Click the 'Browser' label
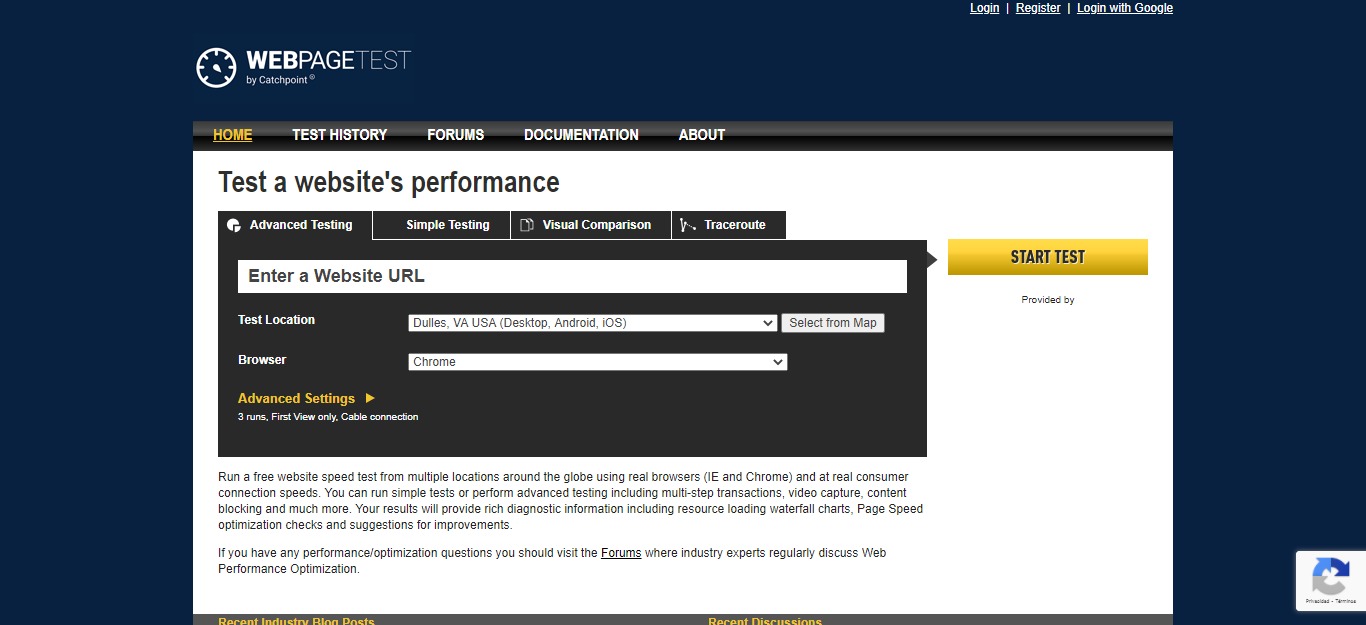This screenshot has width=1366, height=625. tap(262, 360)
